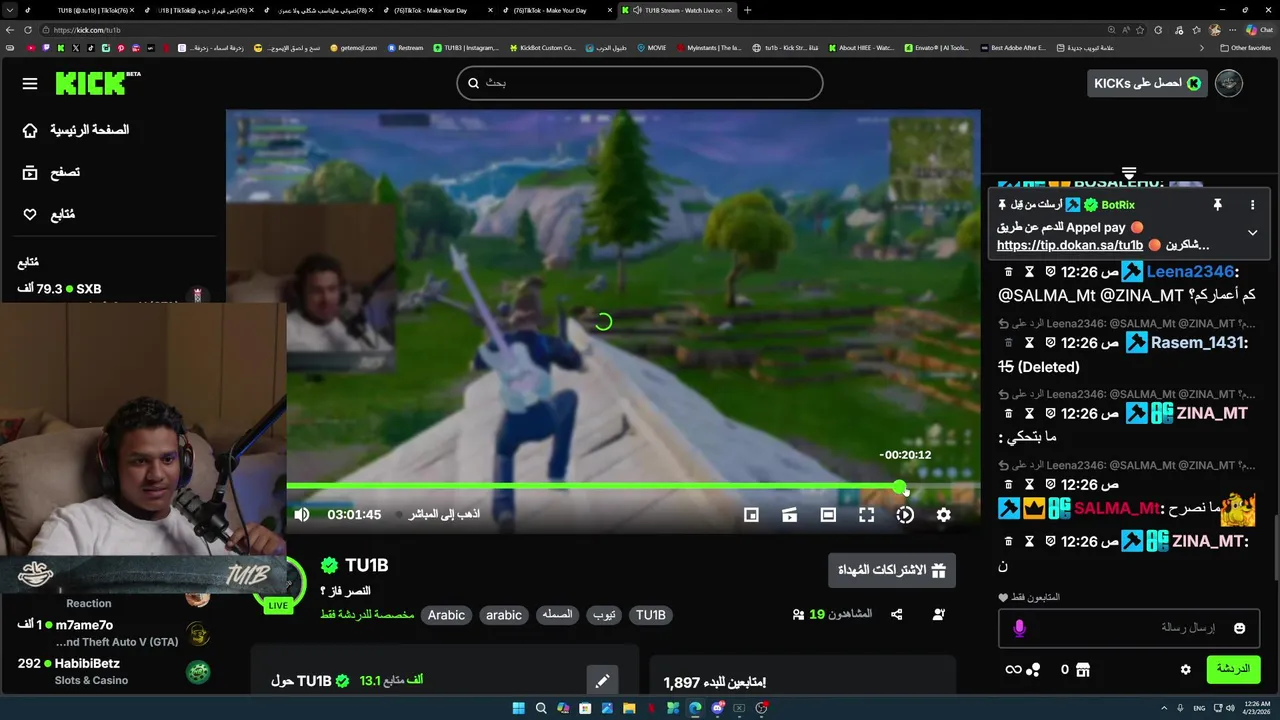Click the infinity points icon
The image size is (1280, 720).
[x=1014, y=670]
